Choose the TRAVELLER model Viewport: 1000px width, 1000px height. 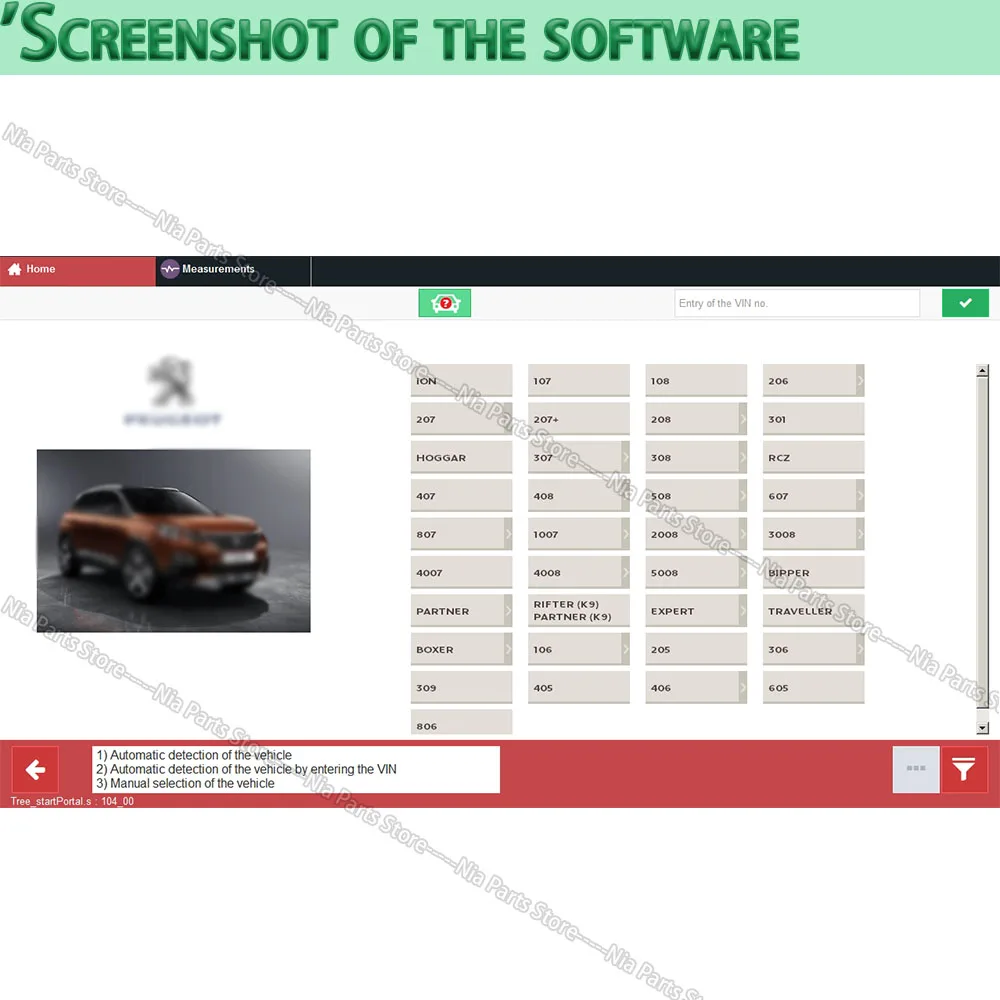pos(813,610)
